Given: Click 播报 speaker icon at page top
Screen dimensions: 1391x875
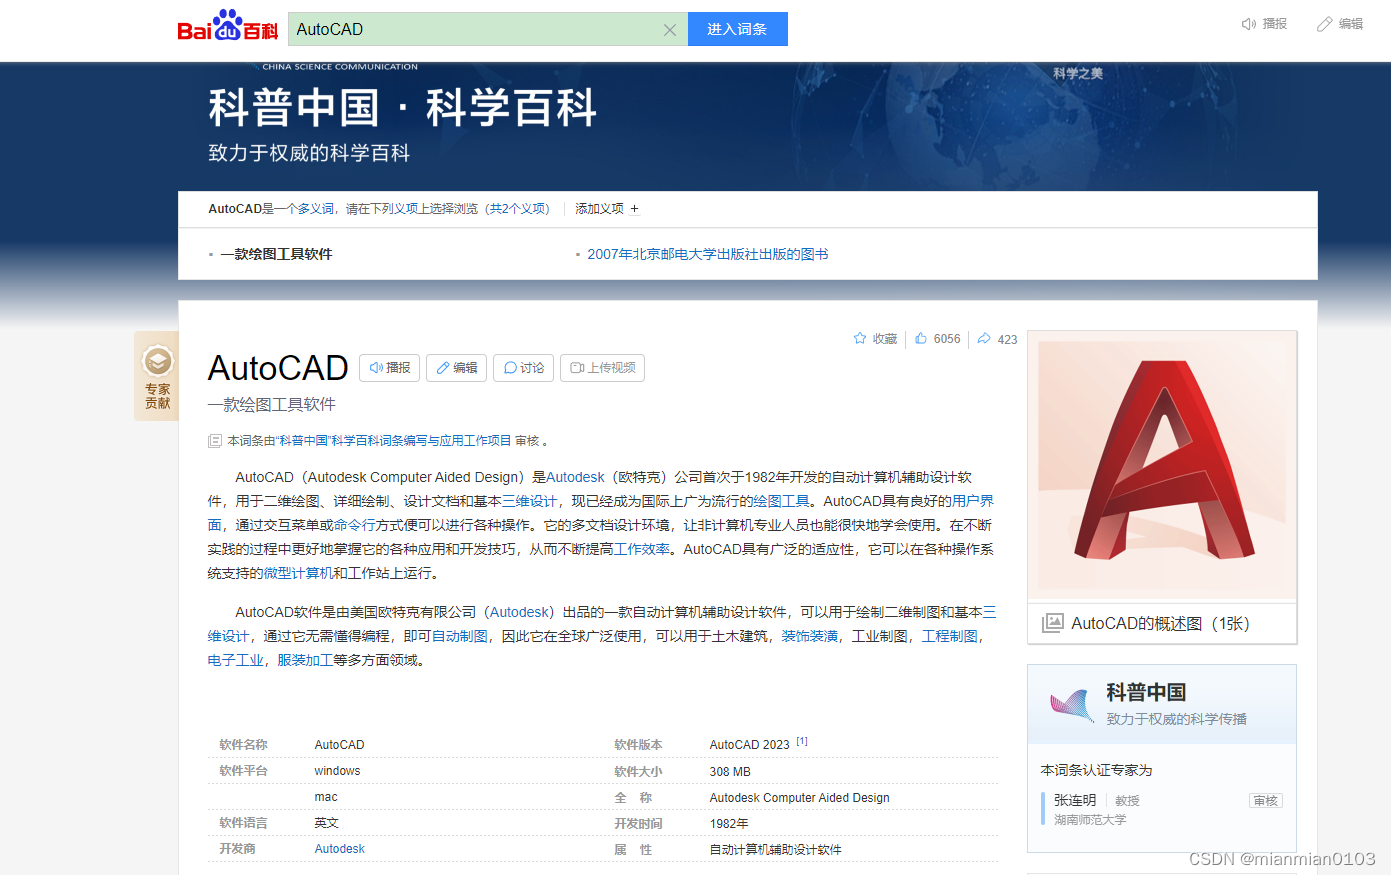Looking at the screenshot, I should tap(1249, 24).
